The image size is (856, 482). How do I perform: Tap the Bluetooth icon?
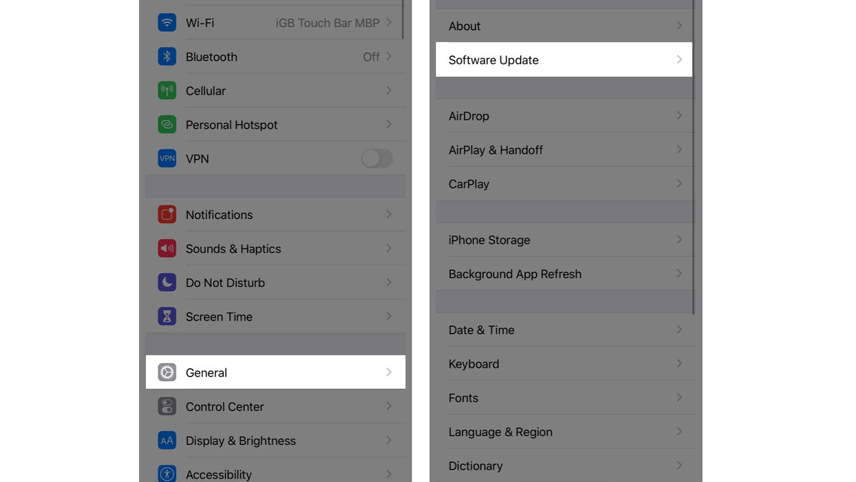pyautogui.click(x=167, y=57)
